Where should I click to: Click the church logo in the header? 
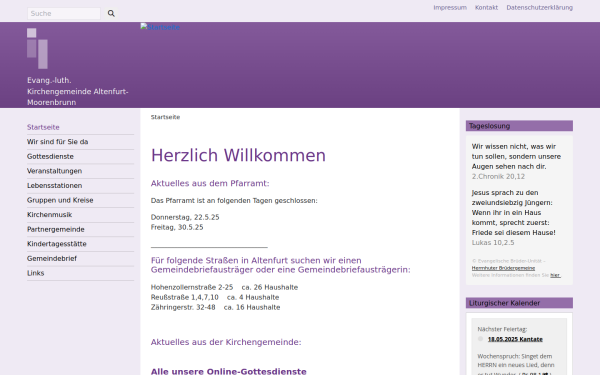pos(38,49)
